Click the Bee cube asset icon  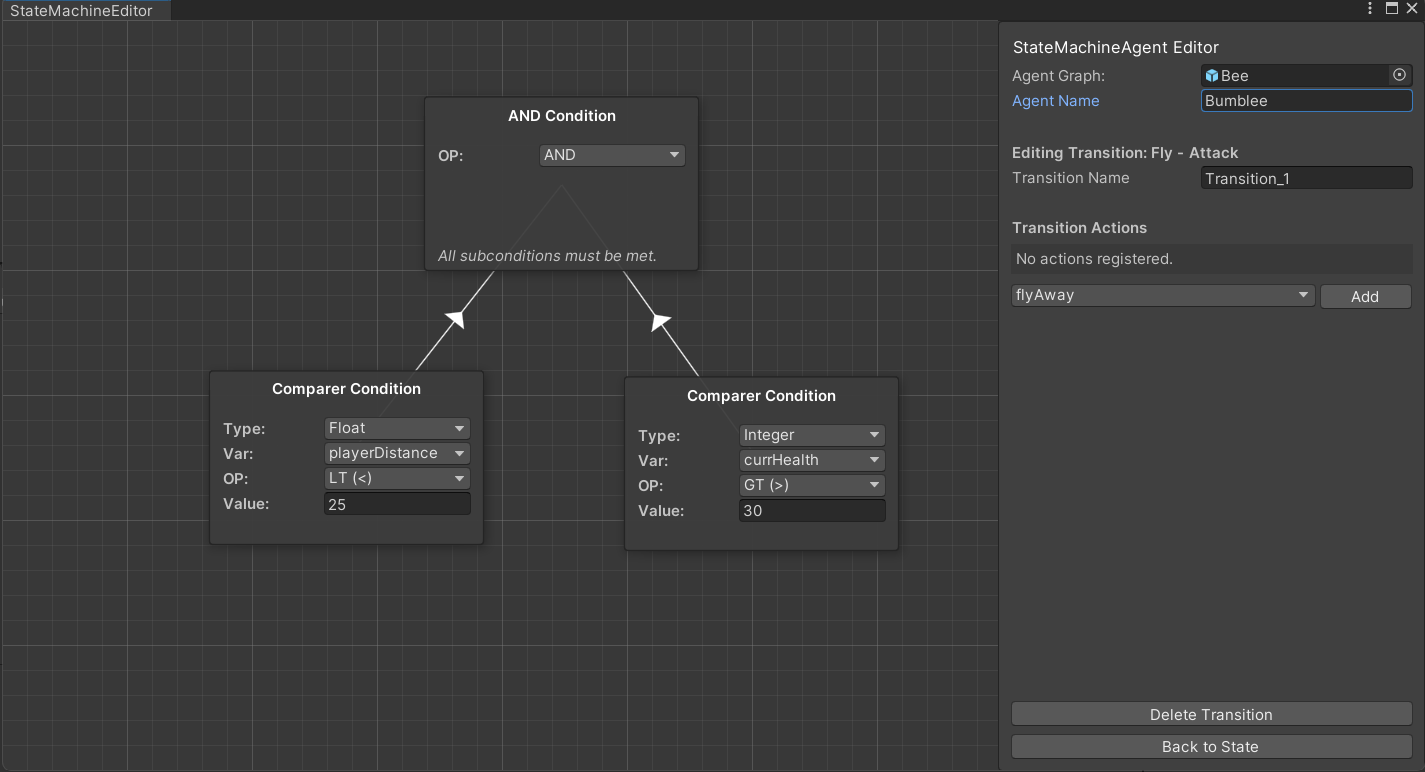[x=1212, y=75]
